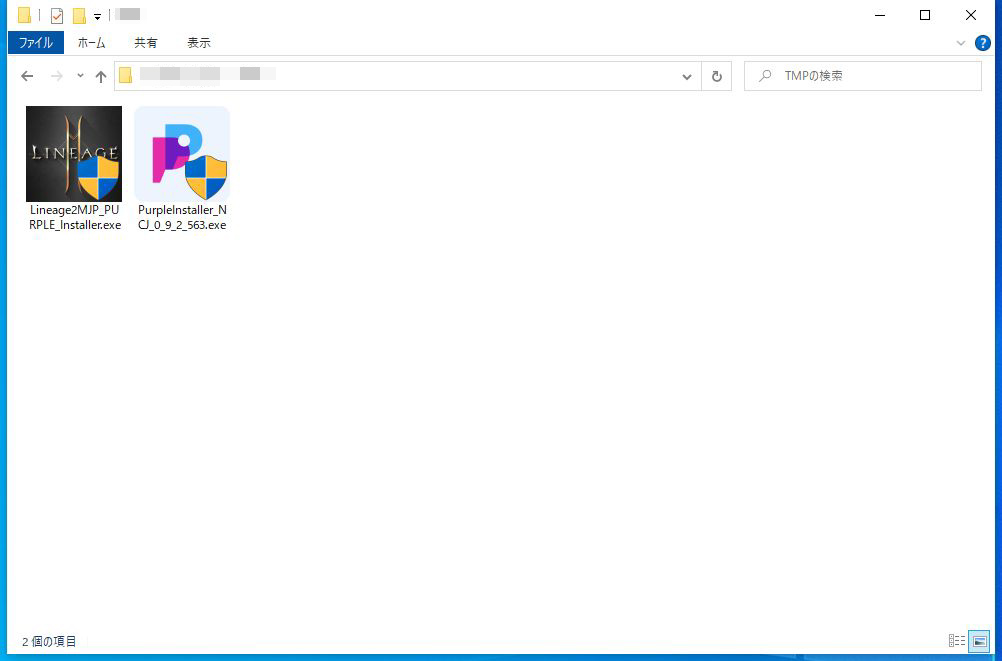Image resolution: width=1002 pixels, height=661 pixels.
Task: Go back with the back arrow
Action: tap(27, 76)
